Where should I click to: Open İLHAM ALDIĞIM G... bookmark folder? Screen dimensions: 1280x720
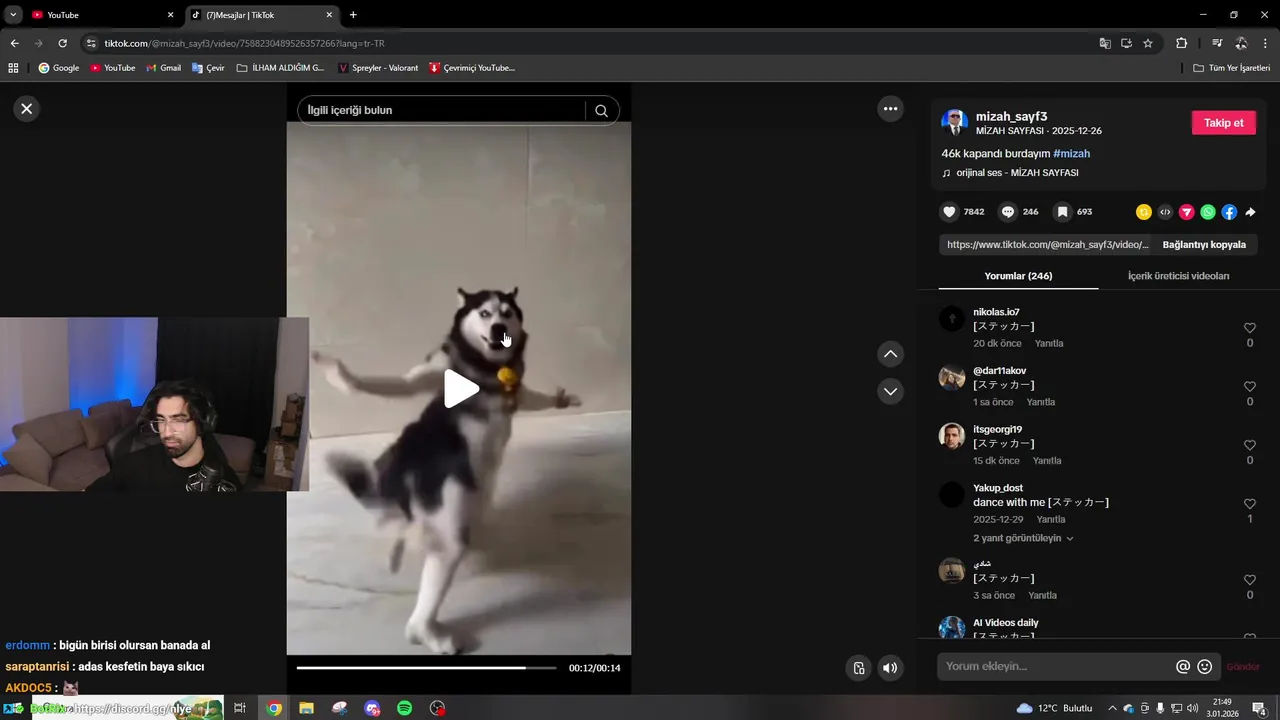(x=281, y=68)
